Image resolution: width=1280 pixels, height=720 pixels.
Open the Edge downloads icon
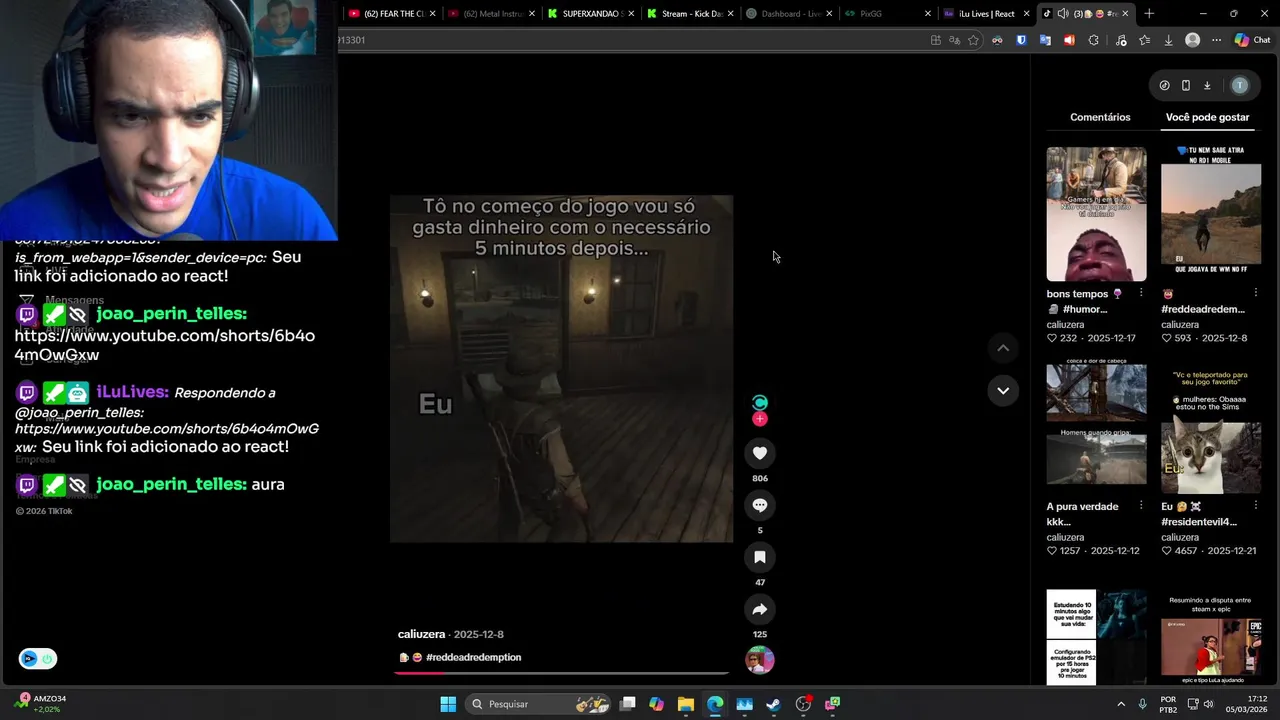[1168, 40]
